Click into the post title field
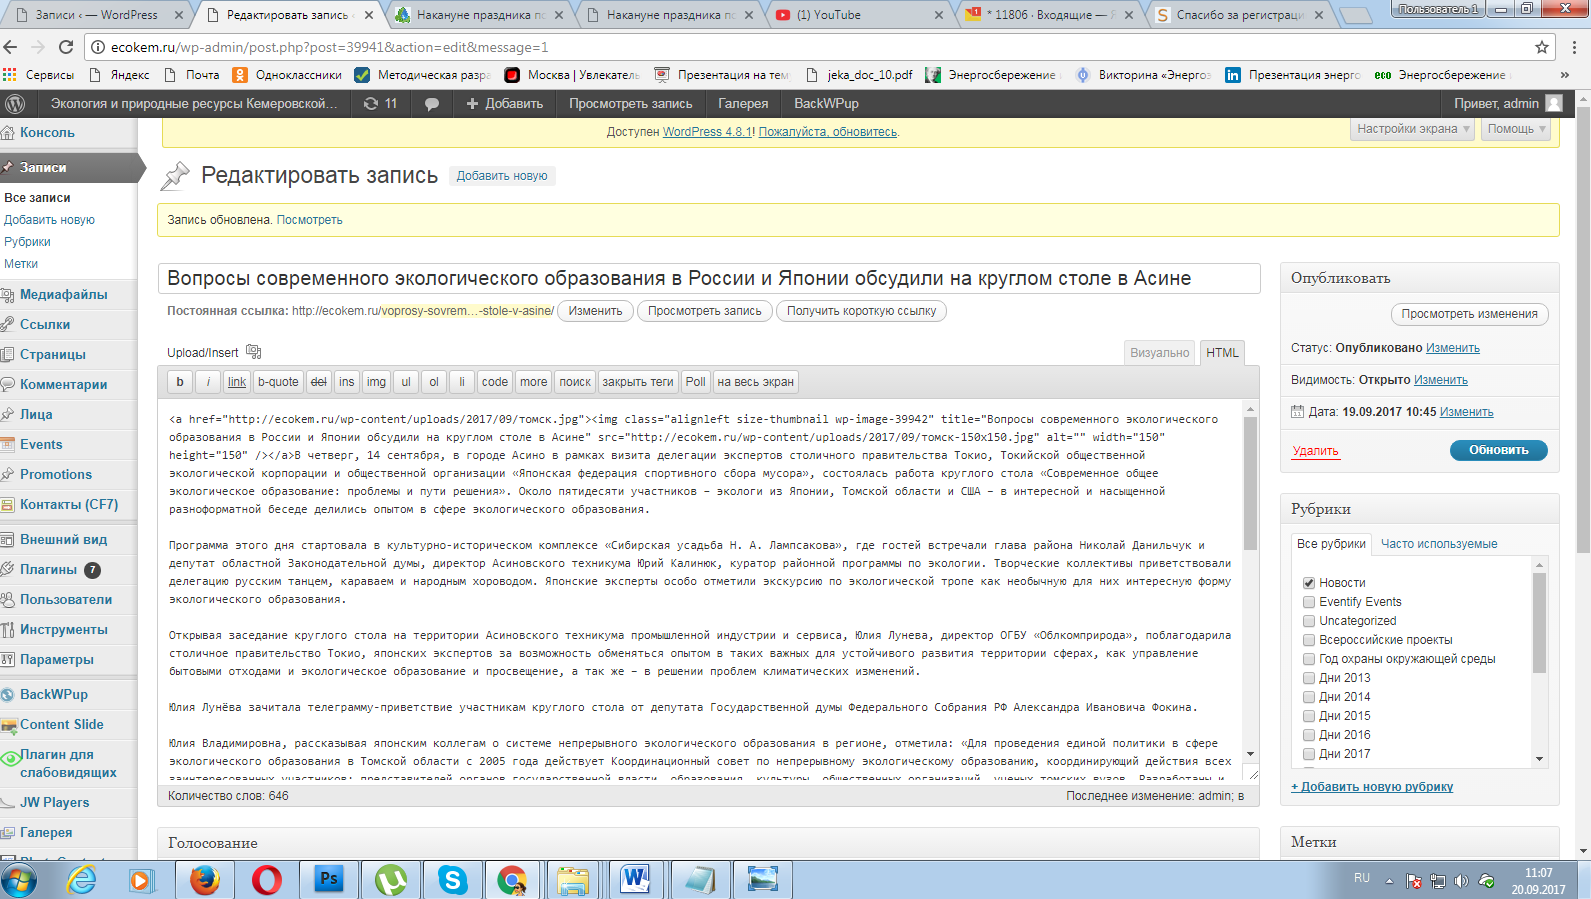 [709, 278]
